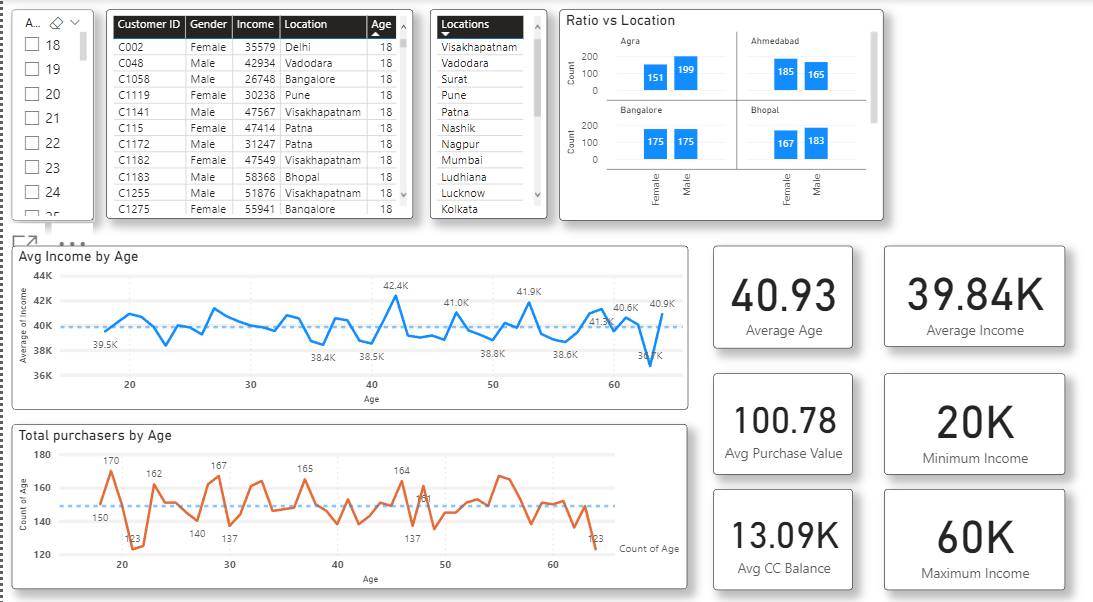1093x602 pixels.
Task: Sort table by the Customer ID column header
Action: coord(149,24)
